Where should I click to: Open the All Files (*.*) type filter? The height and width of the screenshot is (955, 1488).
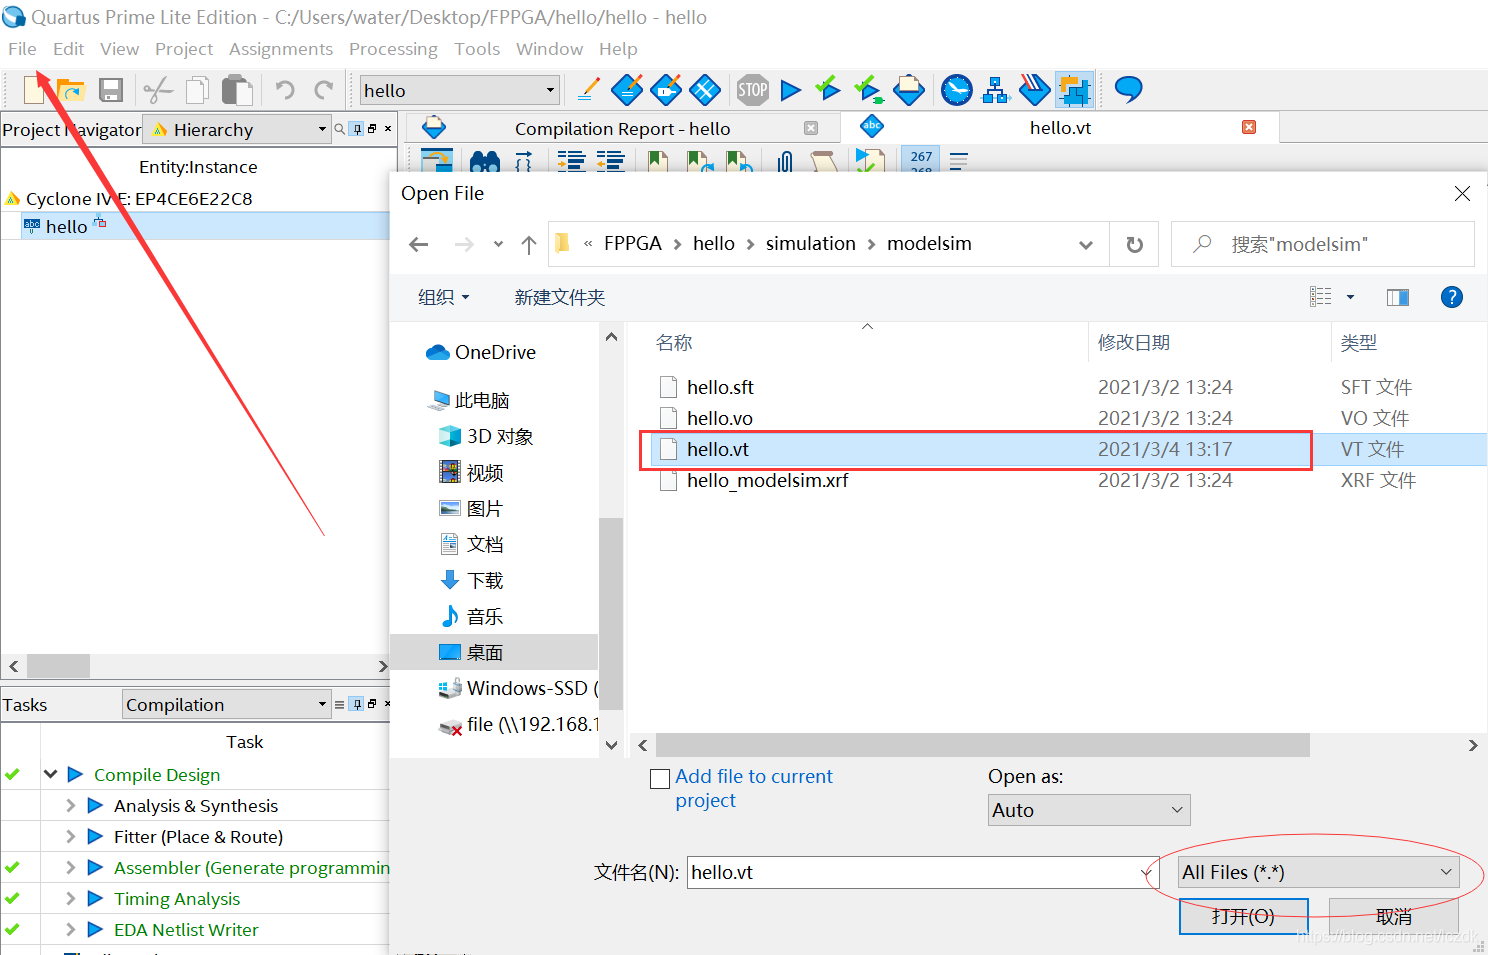(1317, 872)
